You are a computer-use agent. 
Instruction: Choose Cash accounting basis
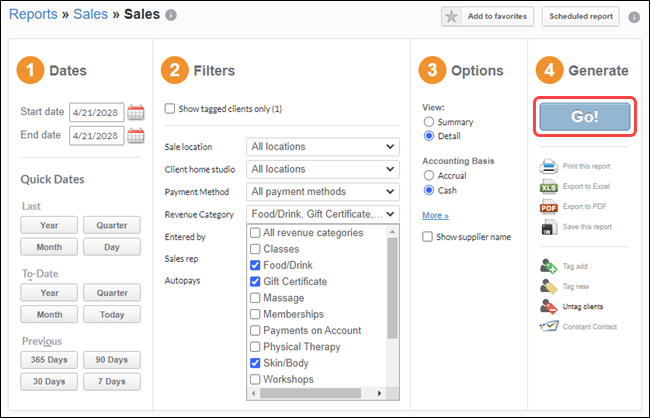(x=429, y=190)
